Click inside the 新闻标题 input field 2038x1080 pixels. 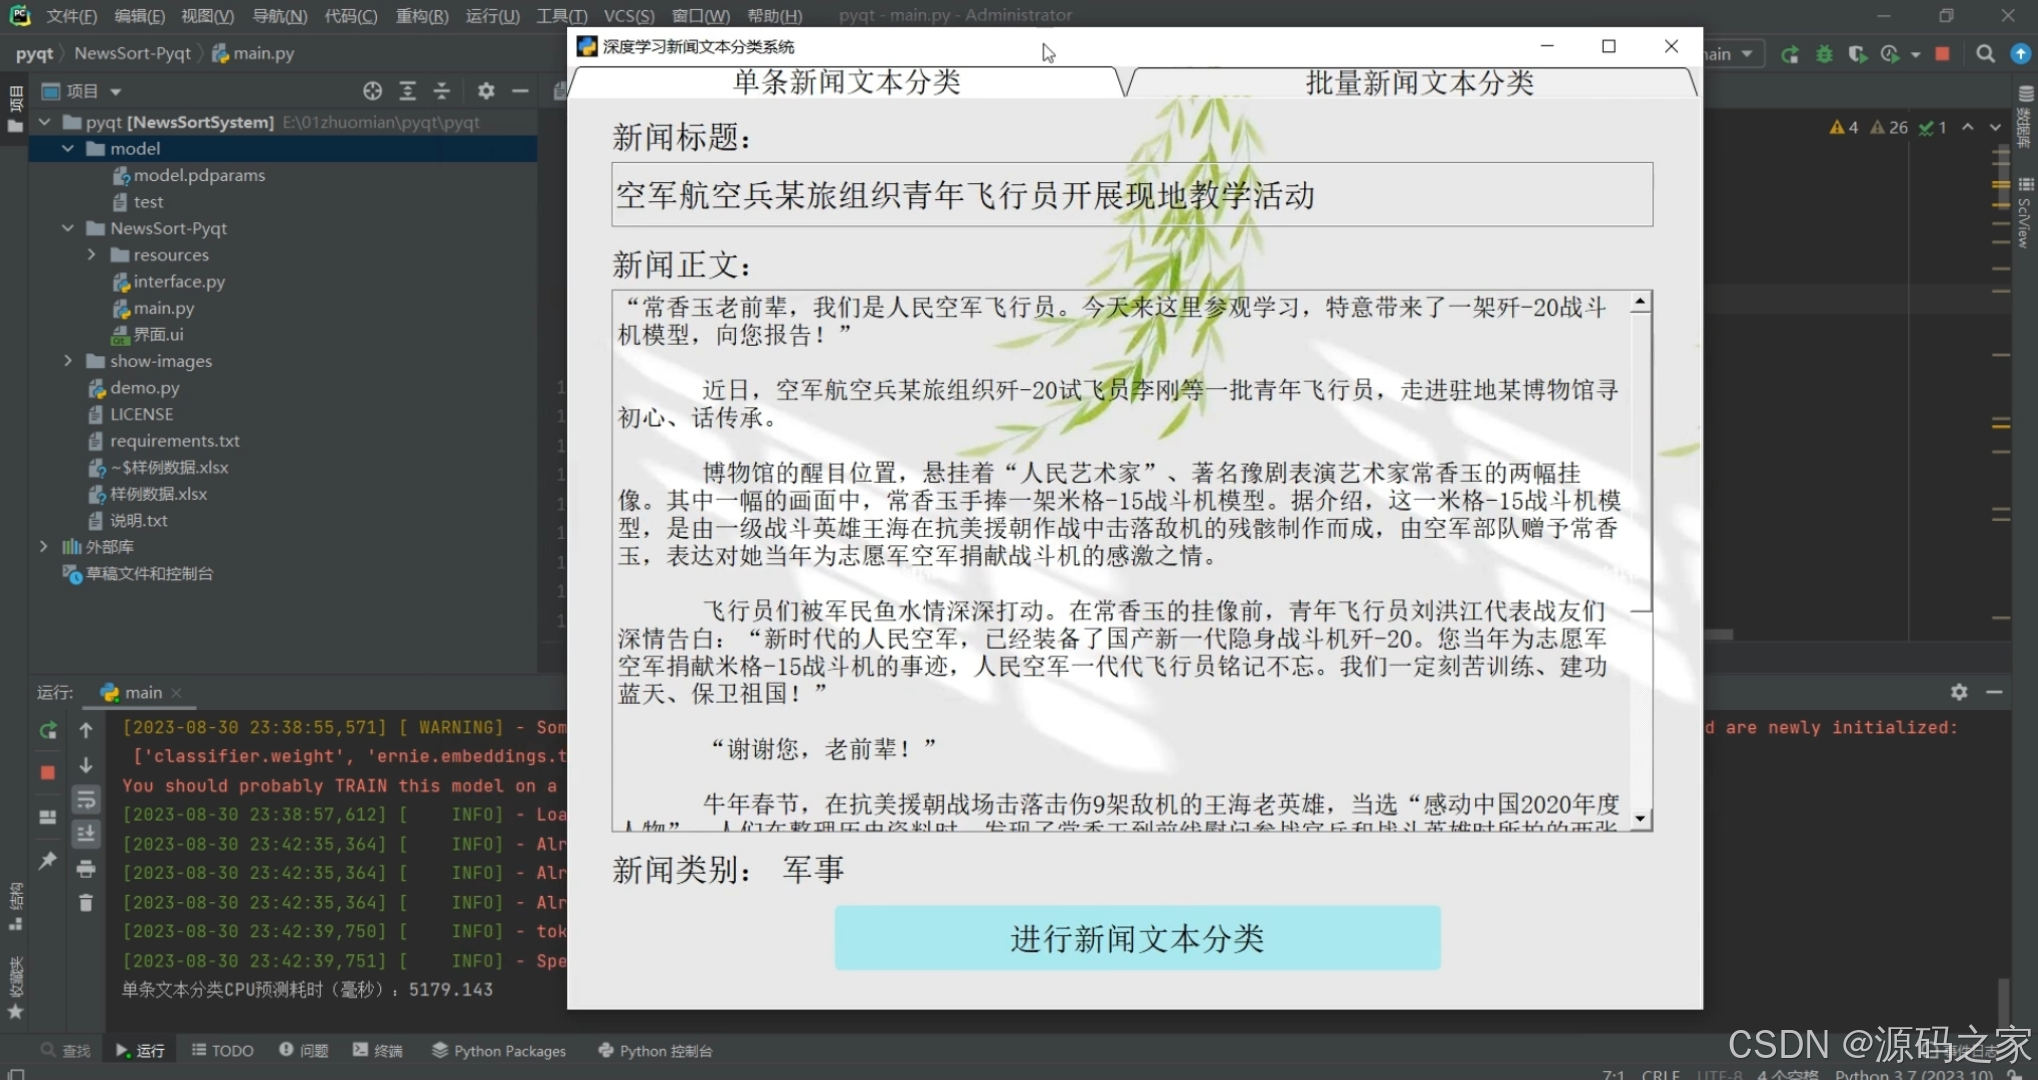[1130, 195]
